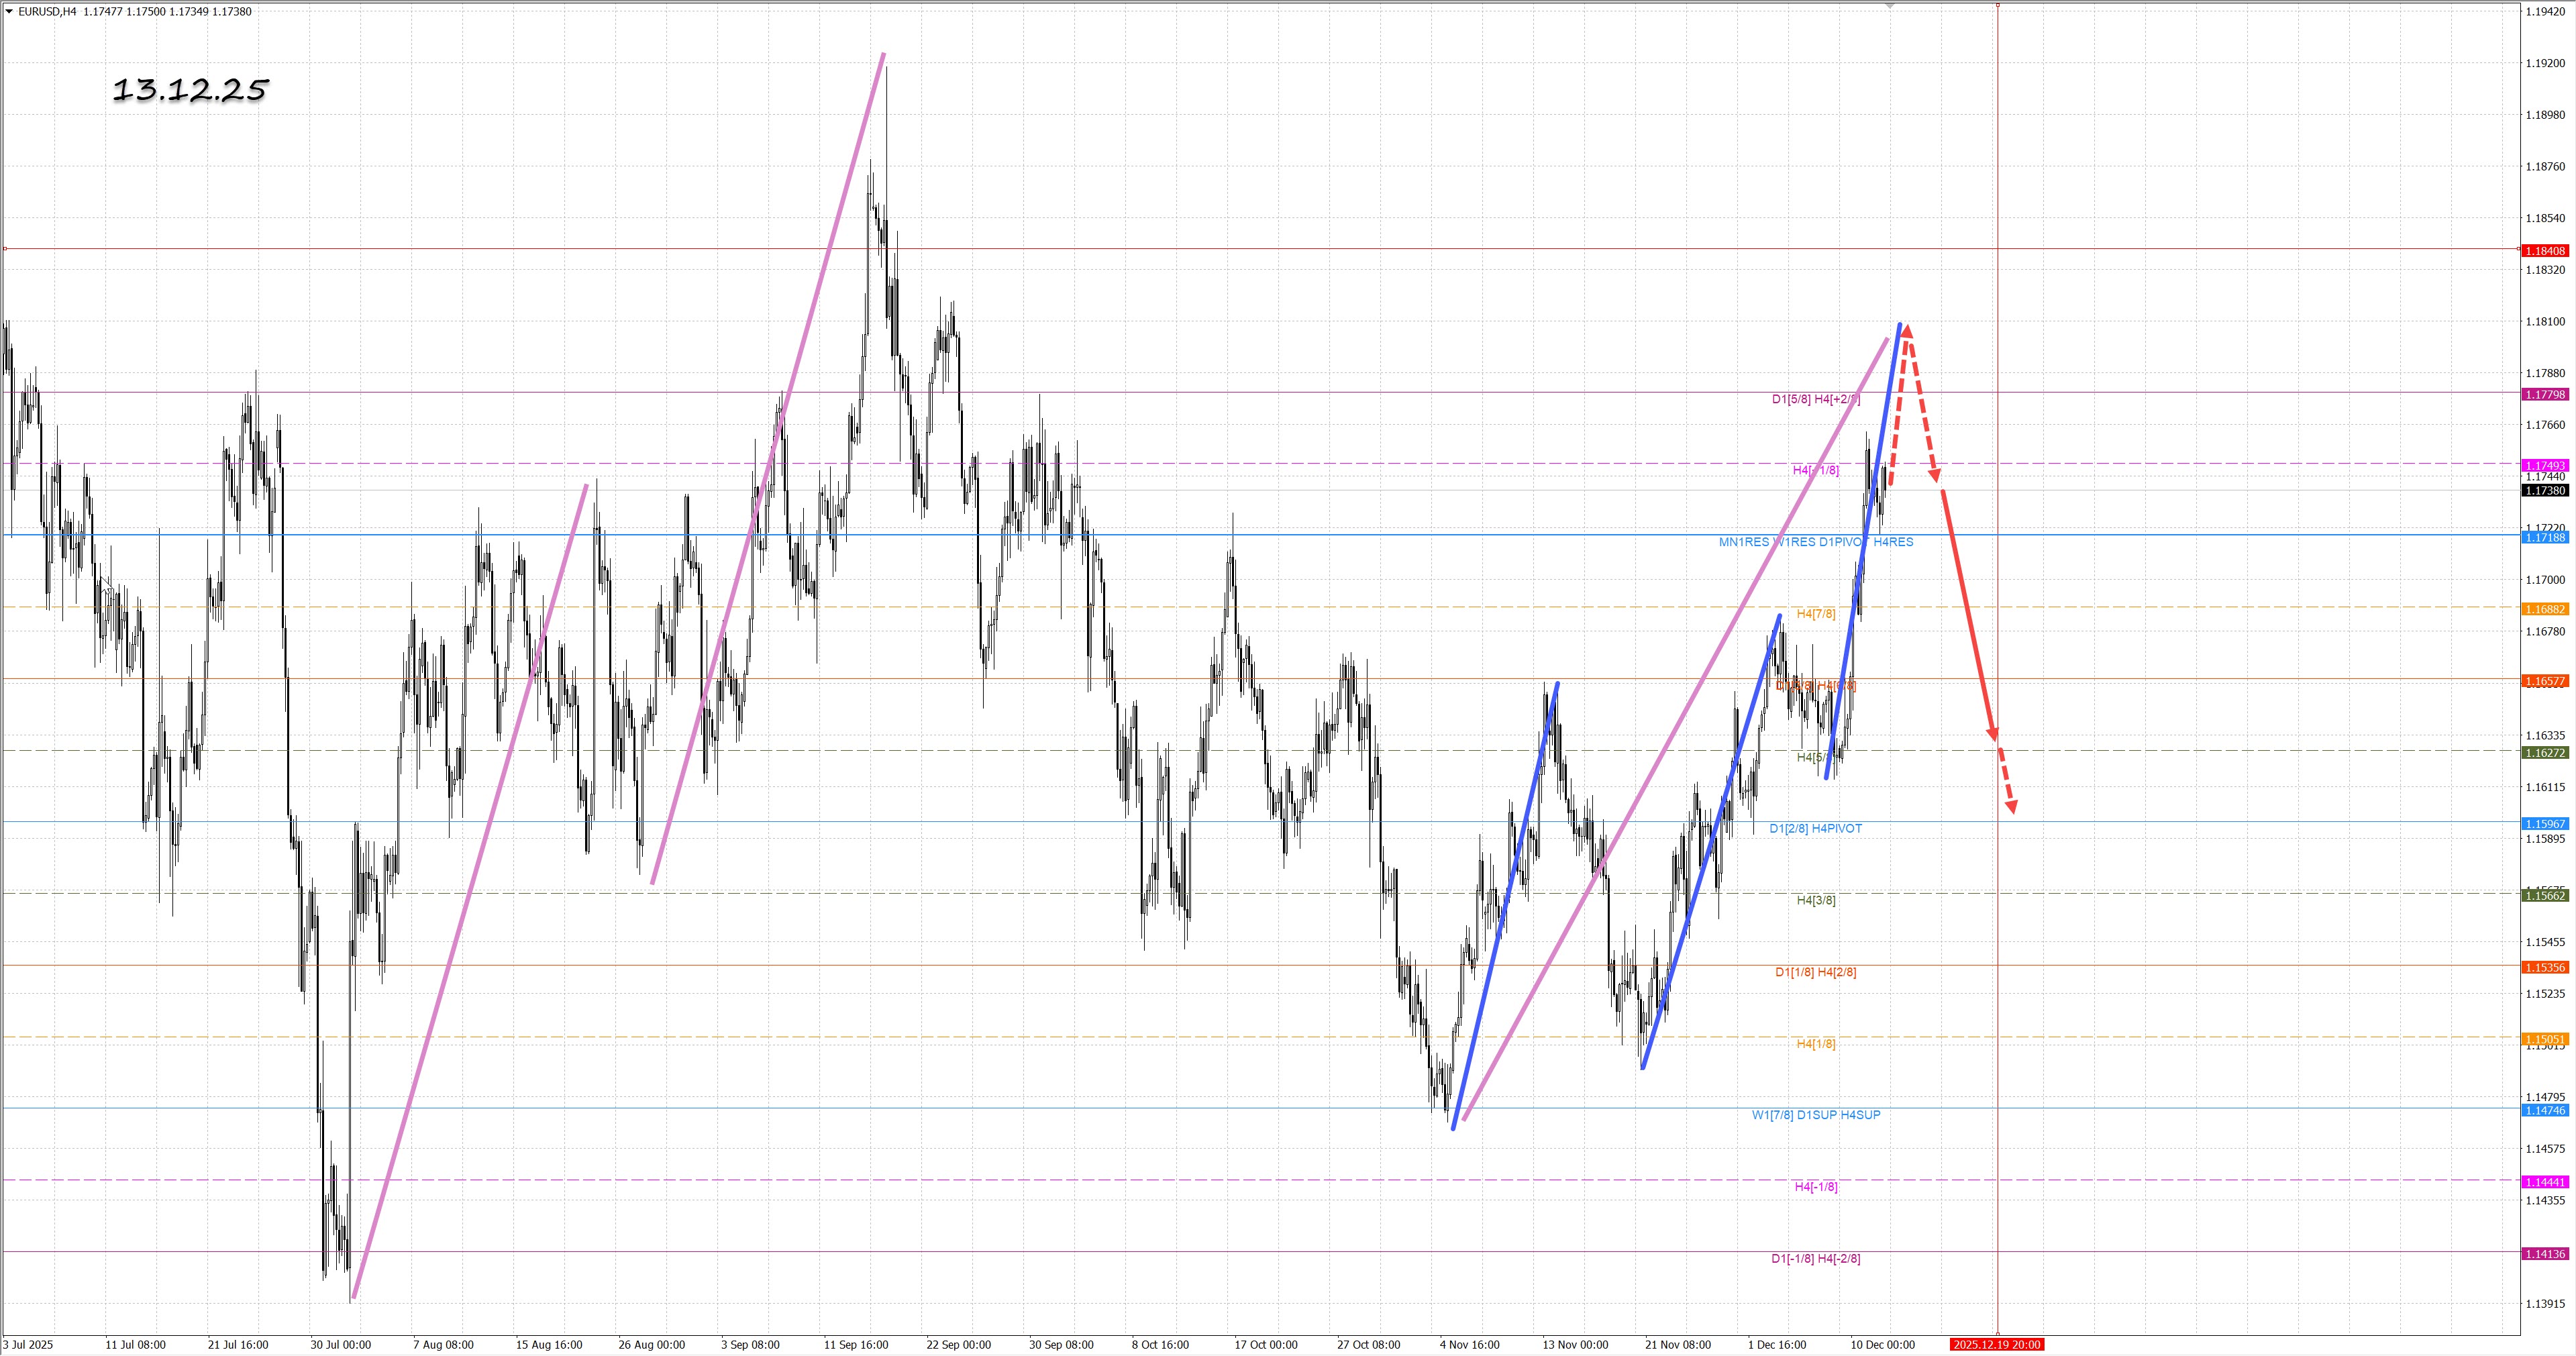Viewport: 2576px width, 1356px height.
Task: Click the 13.12.25 date text label
Action: pos(190,91)
